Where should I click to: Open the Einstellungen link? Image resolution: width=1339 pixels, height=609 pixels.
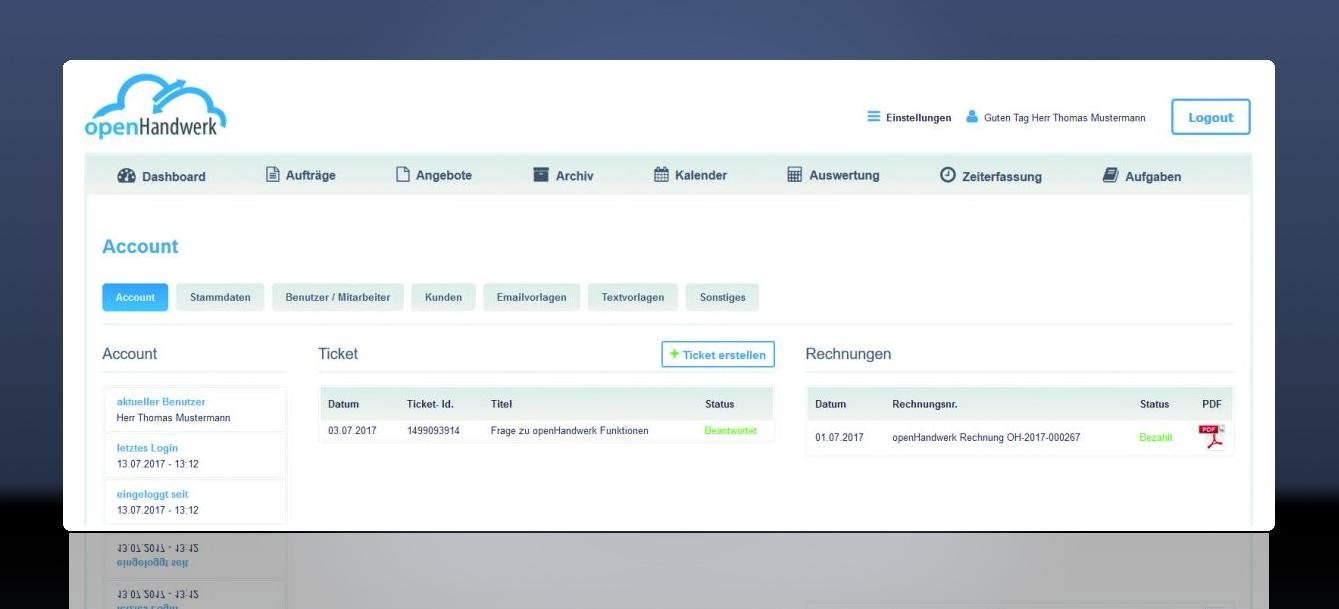tap(918, 117)
